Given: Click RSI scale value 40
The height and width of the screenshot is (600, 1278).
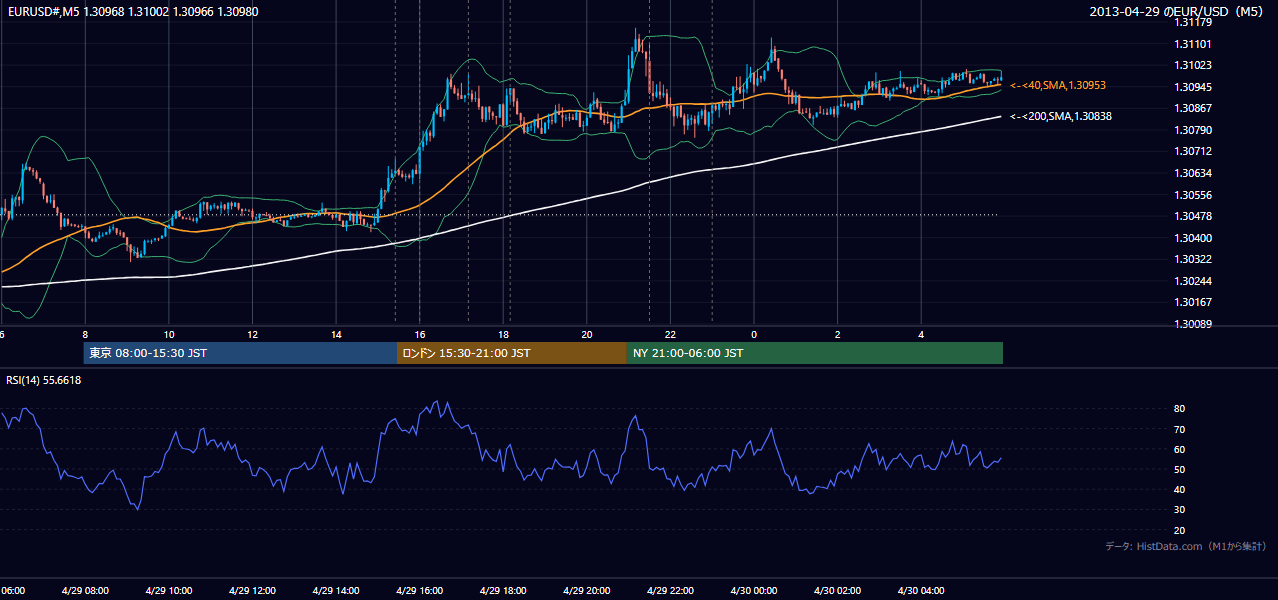Looking at the screenshot, I should [1179, 489].
